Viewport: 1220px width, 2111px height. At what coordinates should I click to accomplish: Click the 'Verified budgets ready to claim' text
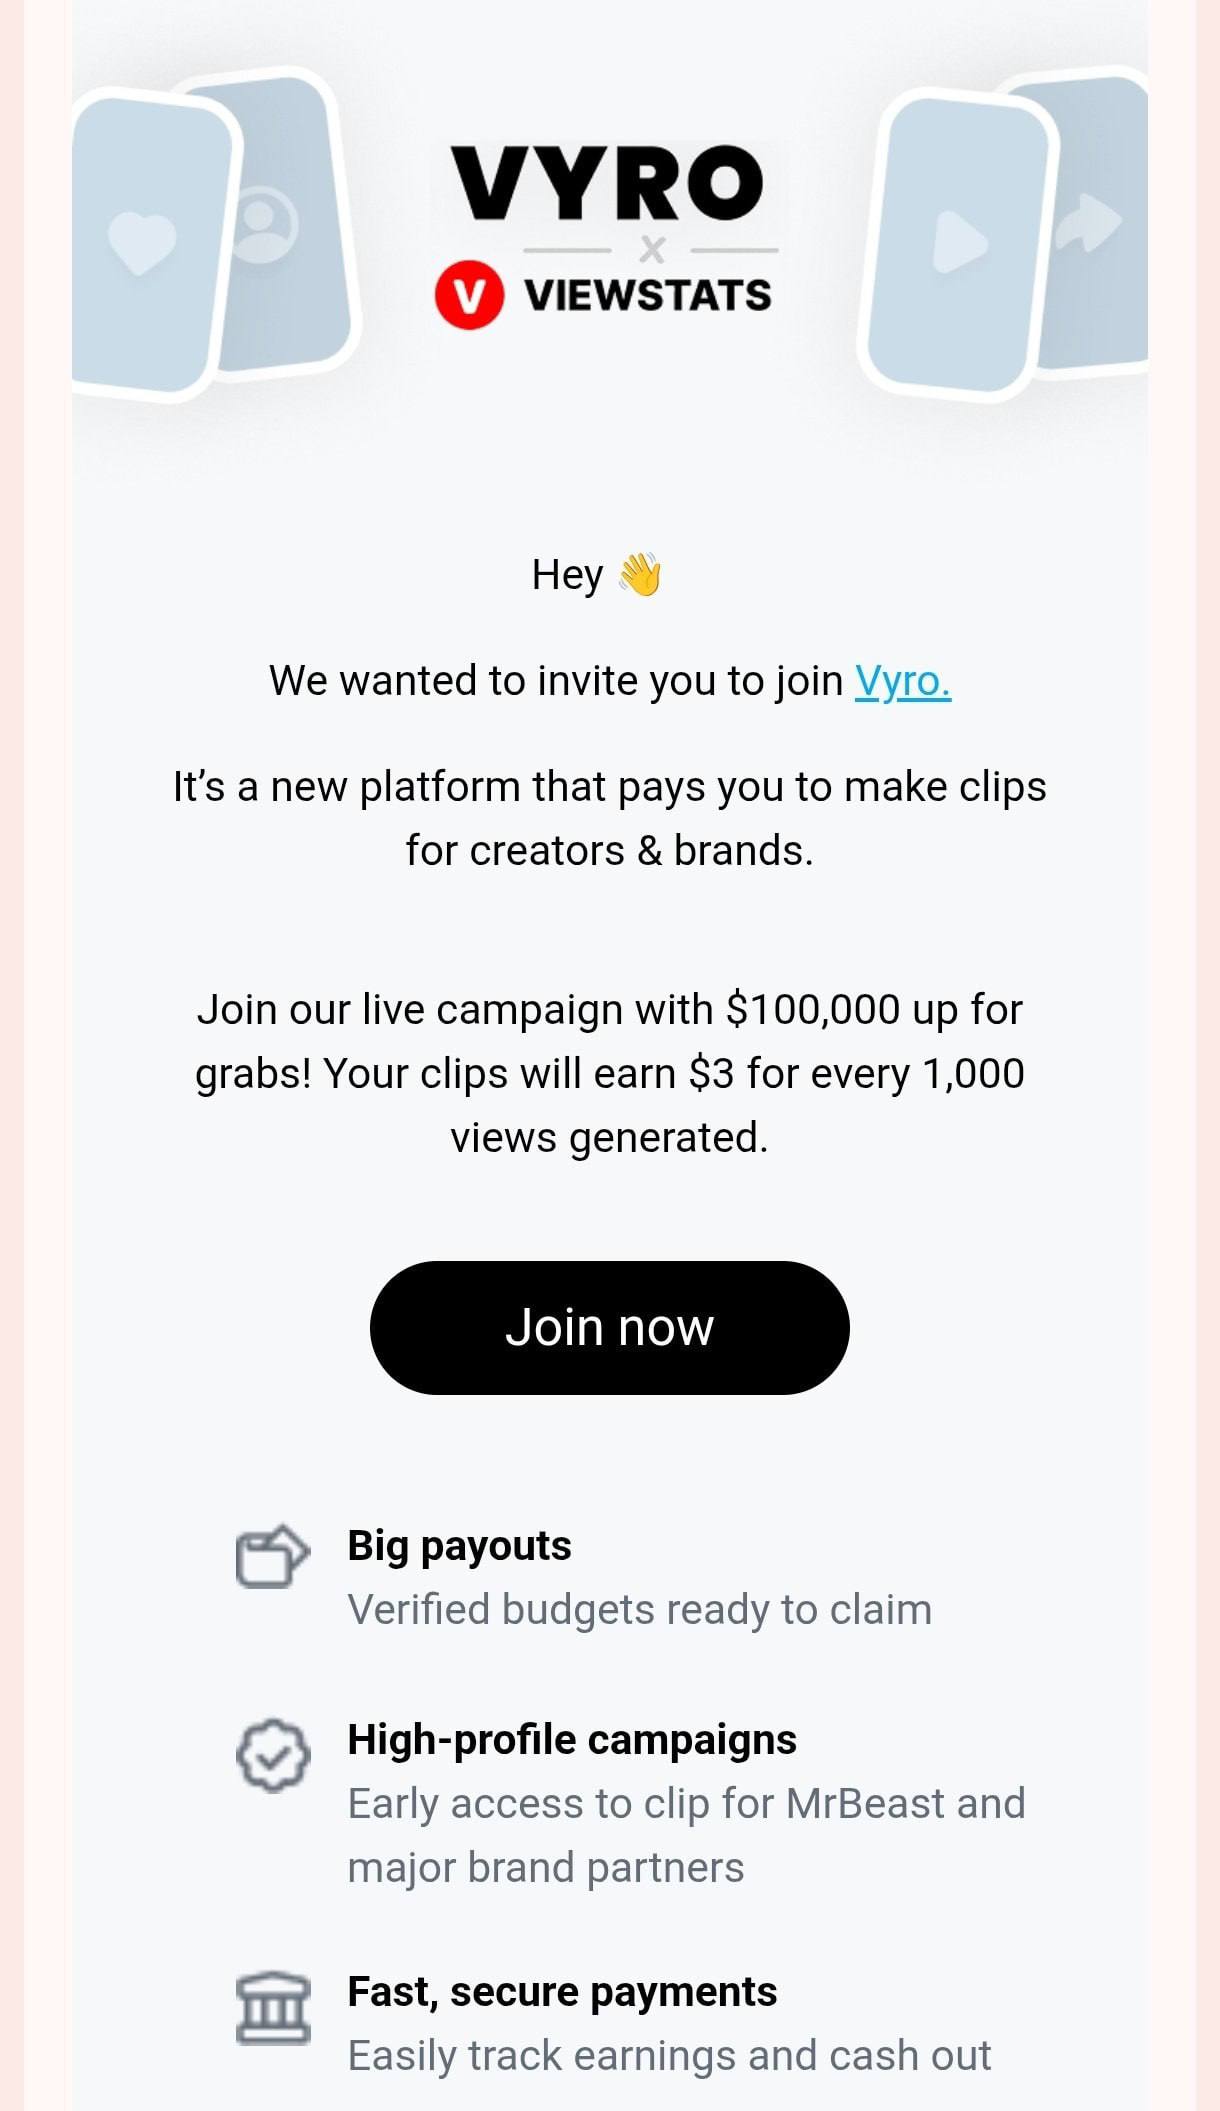click(639, 1610)
